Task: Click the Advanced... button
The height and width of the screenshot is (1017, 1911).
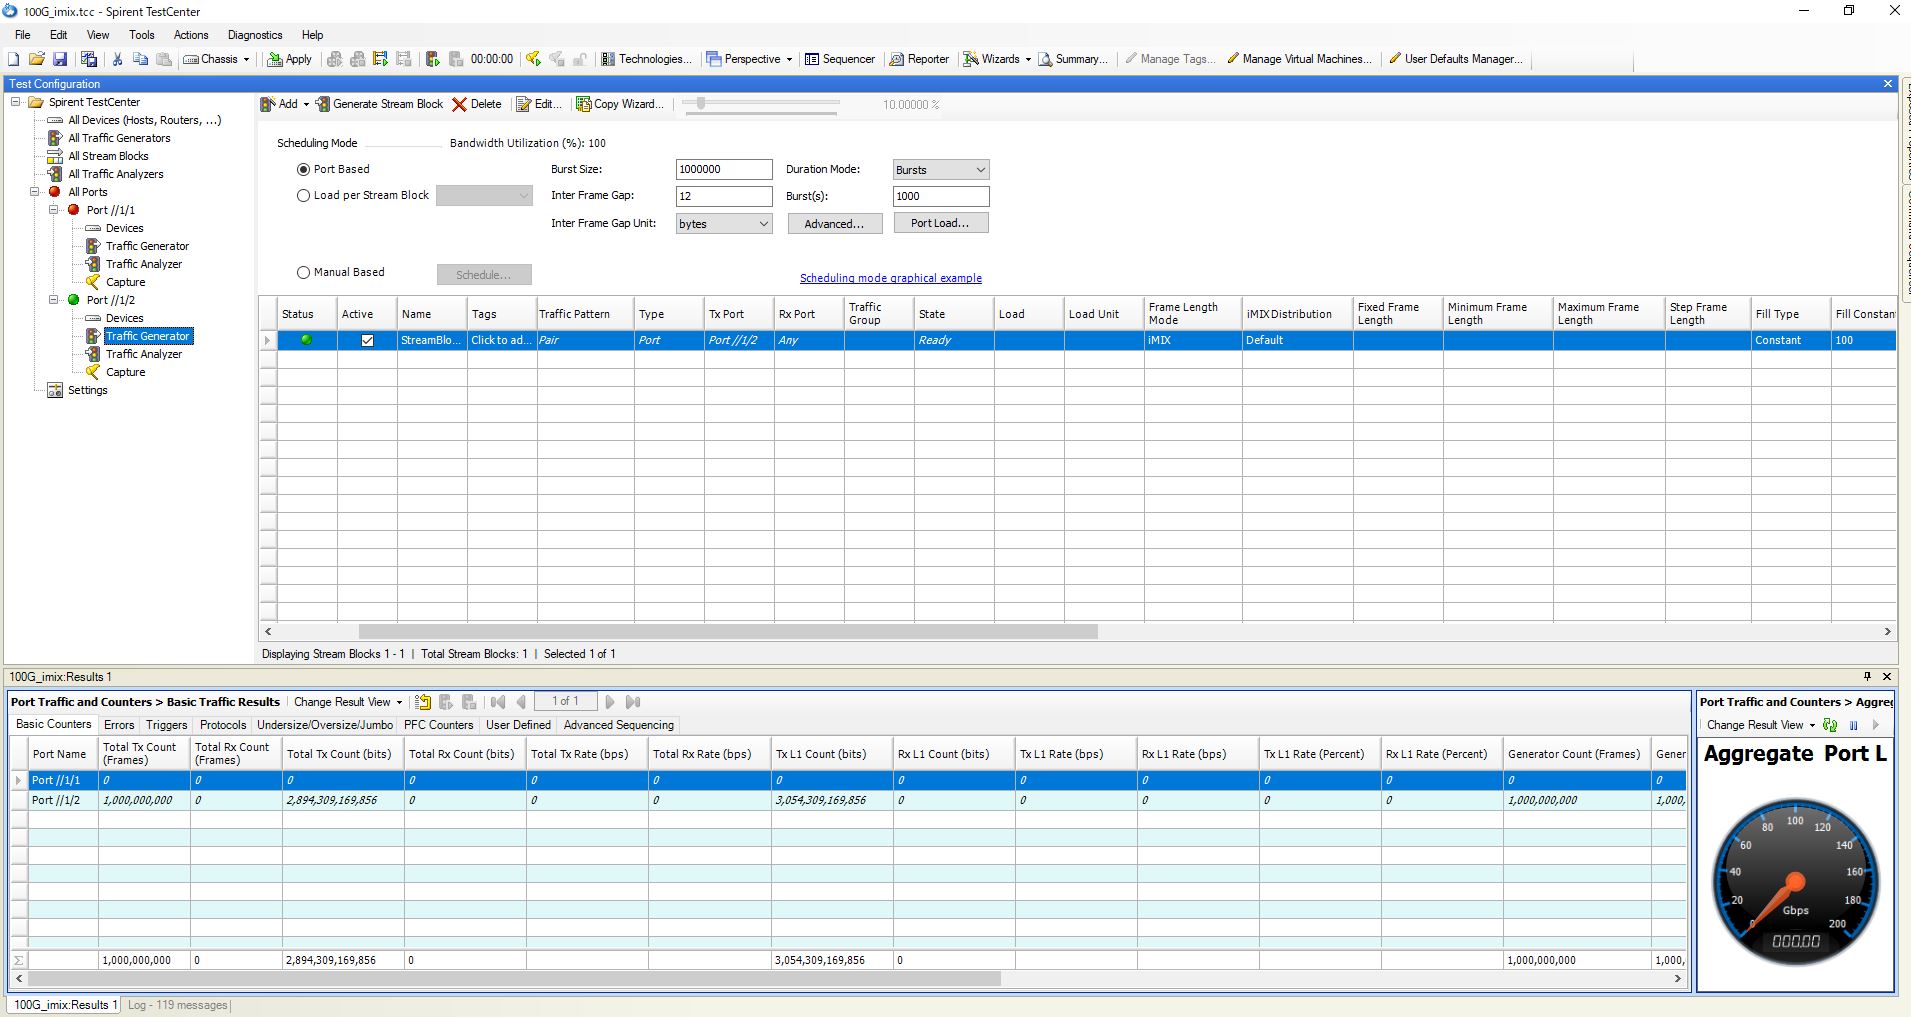Action: coord(834,224)
